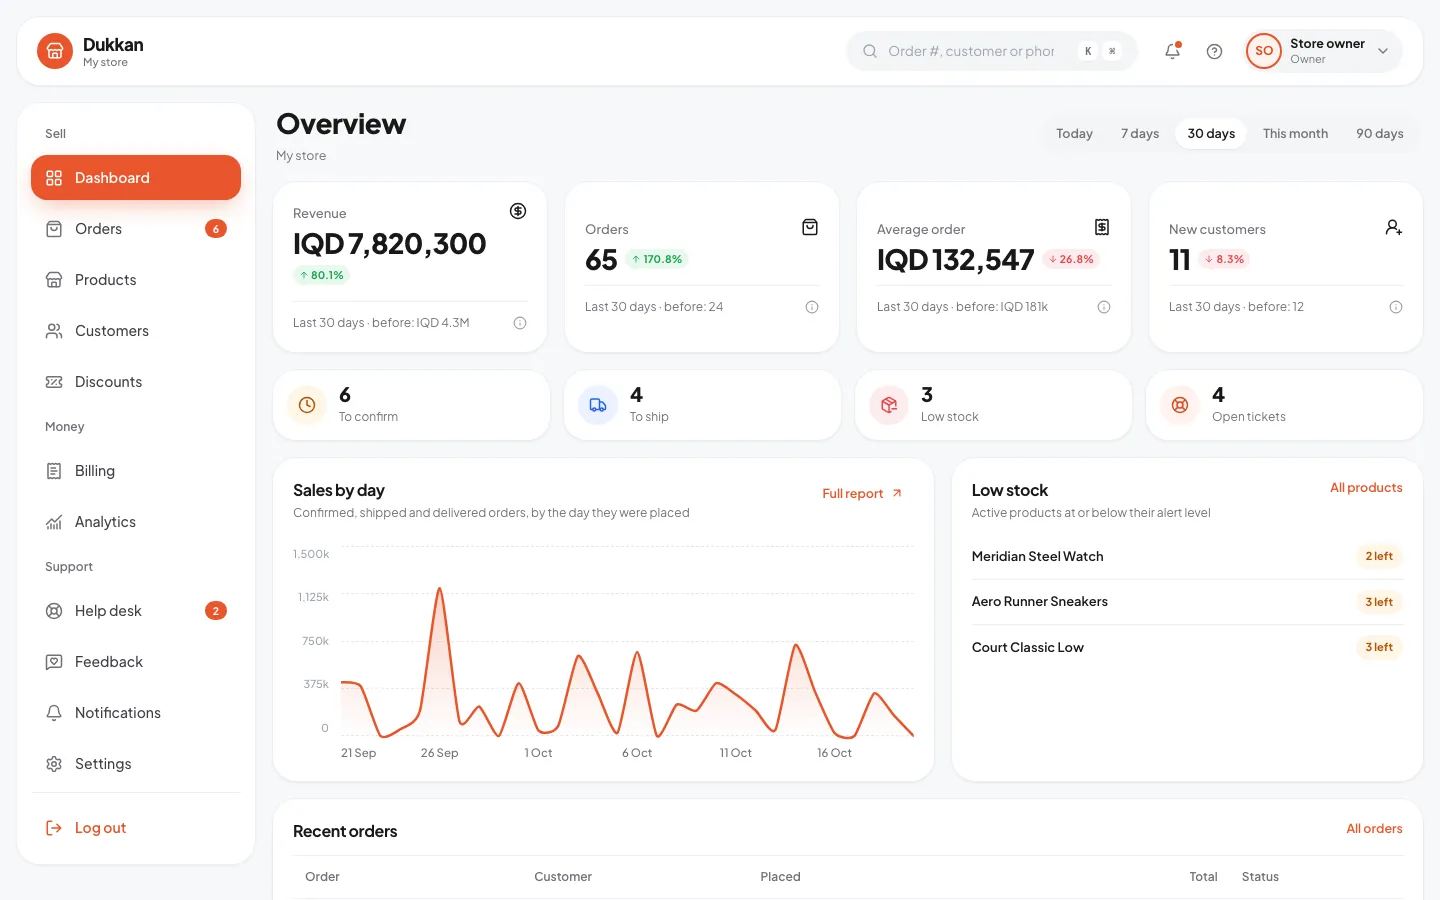This screenshot has height=900, width=1440.
Task: Click the Revenue card info icon
Action: (520, 323)
